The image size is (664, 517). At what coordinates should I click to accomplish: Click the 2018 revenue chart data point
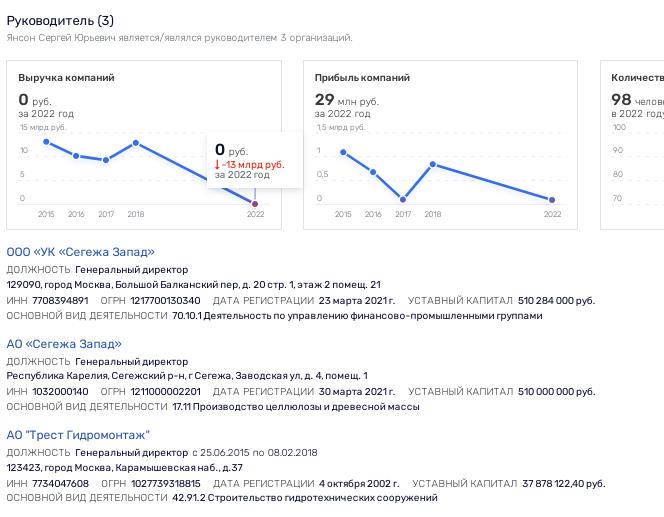136,142
